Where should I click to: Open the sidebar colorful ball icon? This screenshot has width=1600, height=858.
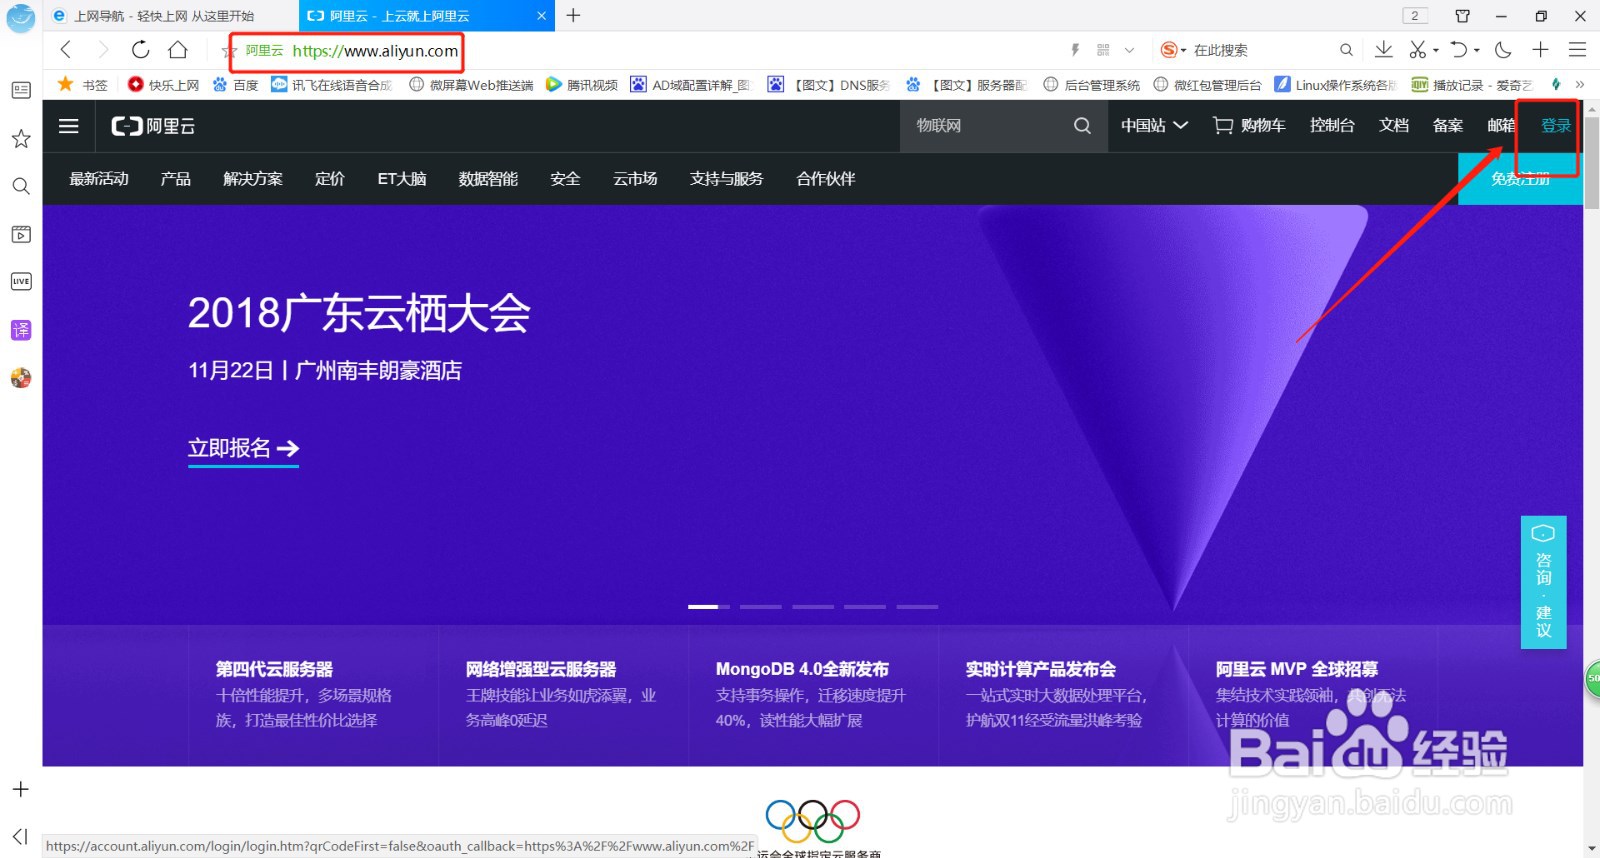click(21, 378)
